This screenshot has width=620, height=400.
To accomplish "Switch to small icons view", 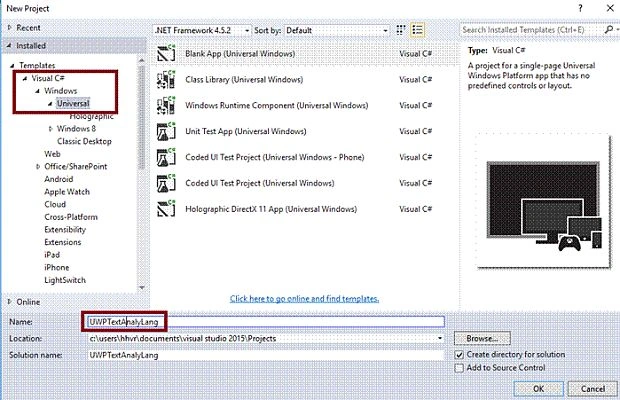I will (401, 30).
